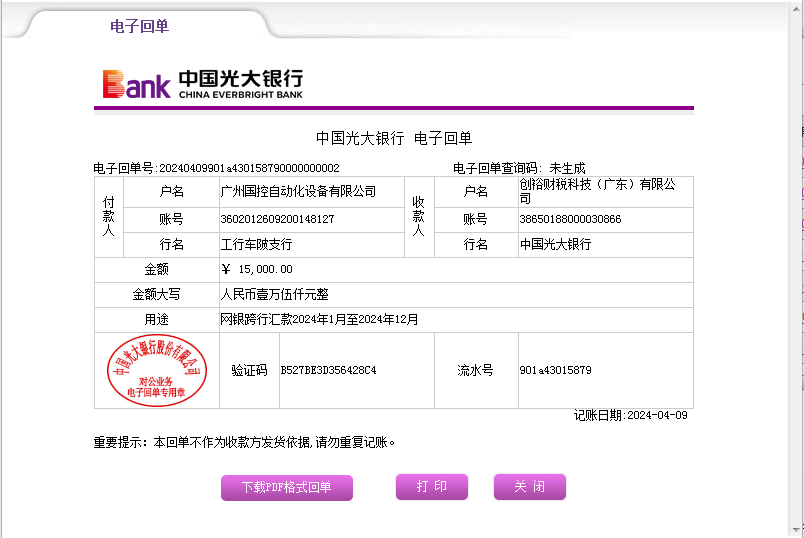Viewport: 804px width, 538px height.
Task: Click the purpose 网银跨行汇款2024年1月至2024年12月
Action: [x=319, y=320]
